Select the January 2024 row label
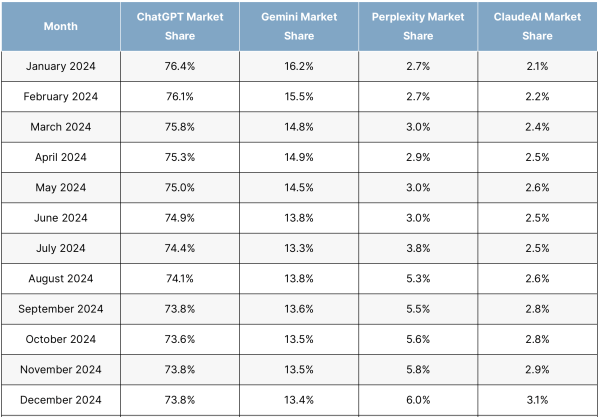The width and height of the screenshot is (600, 417). [60, 66]
